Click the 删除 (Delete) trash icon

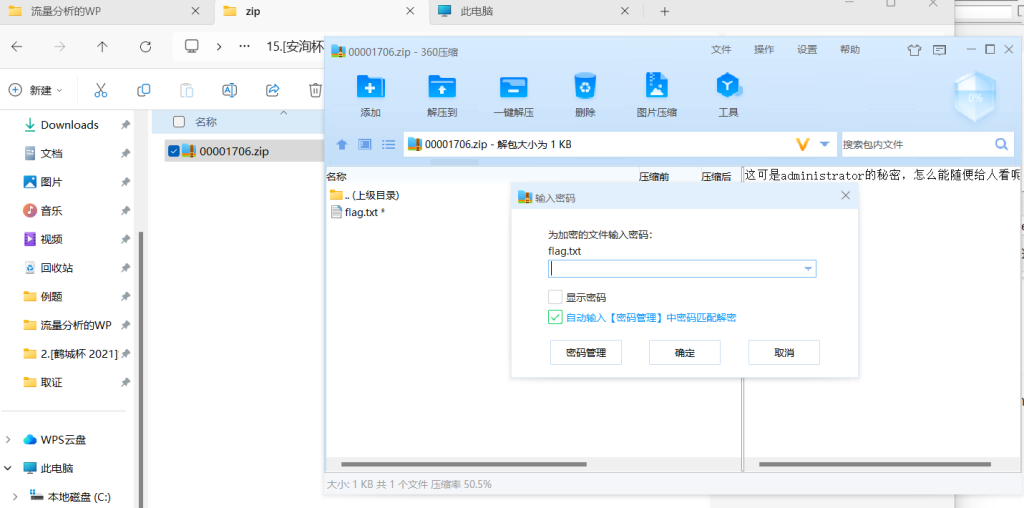585,87
